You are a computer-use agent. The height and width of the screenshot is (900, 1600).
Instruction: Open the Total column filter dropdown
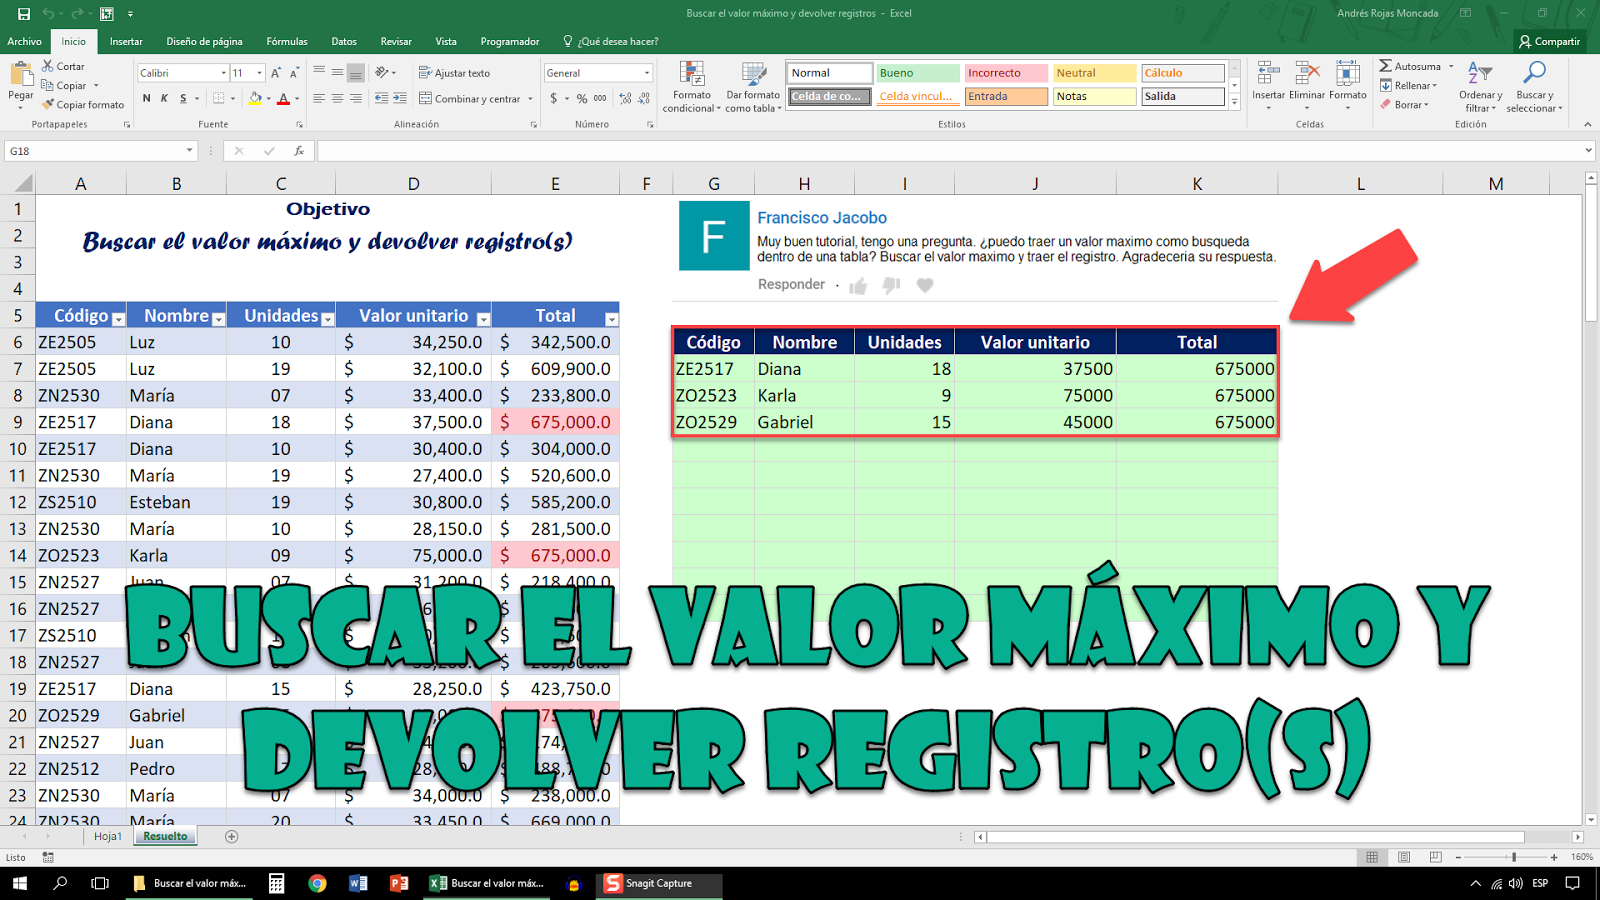point(611,316)
